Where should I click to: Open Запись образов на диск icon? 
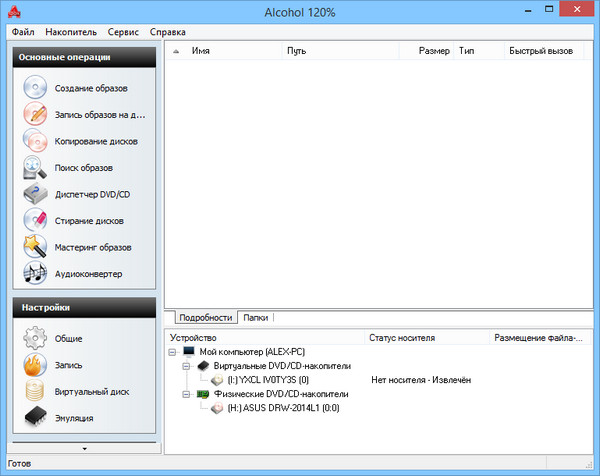36,114
